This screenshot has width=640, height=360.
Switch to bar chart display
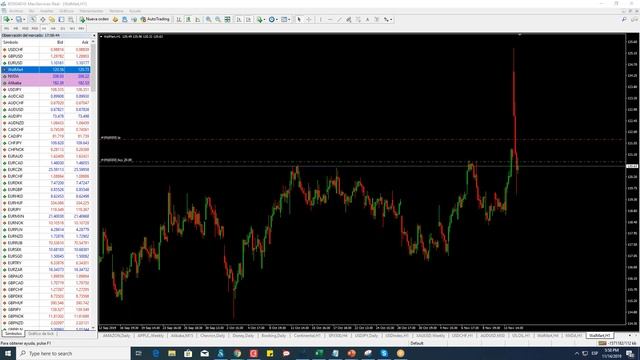(179, 19)
